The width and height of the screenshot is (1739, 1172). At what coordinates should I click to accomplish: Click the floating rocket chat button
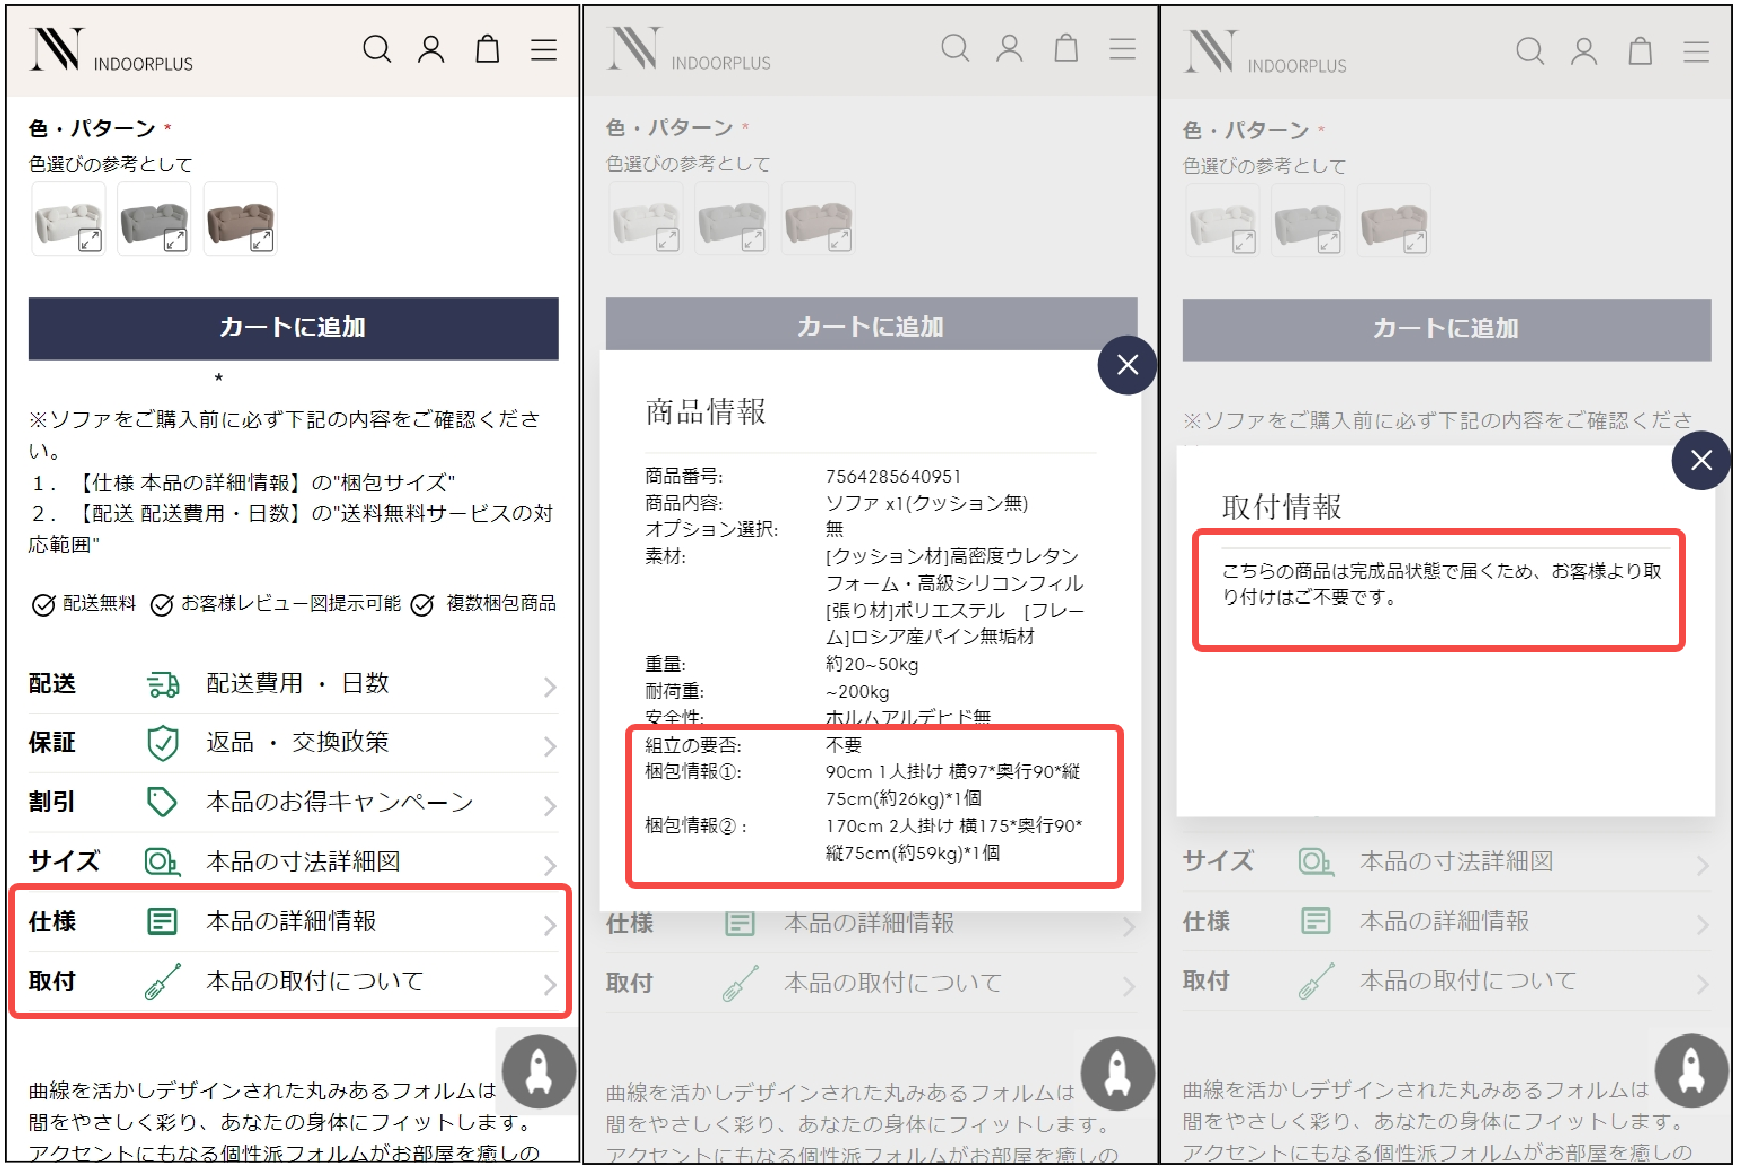(x=537, y=1070)
